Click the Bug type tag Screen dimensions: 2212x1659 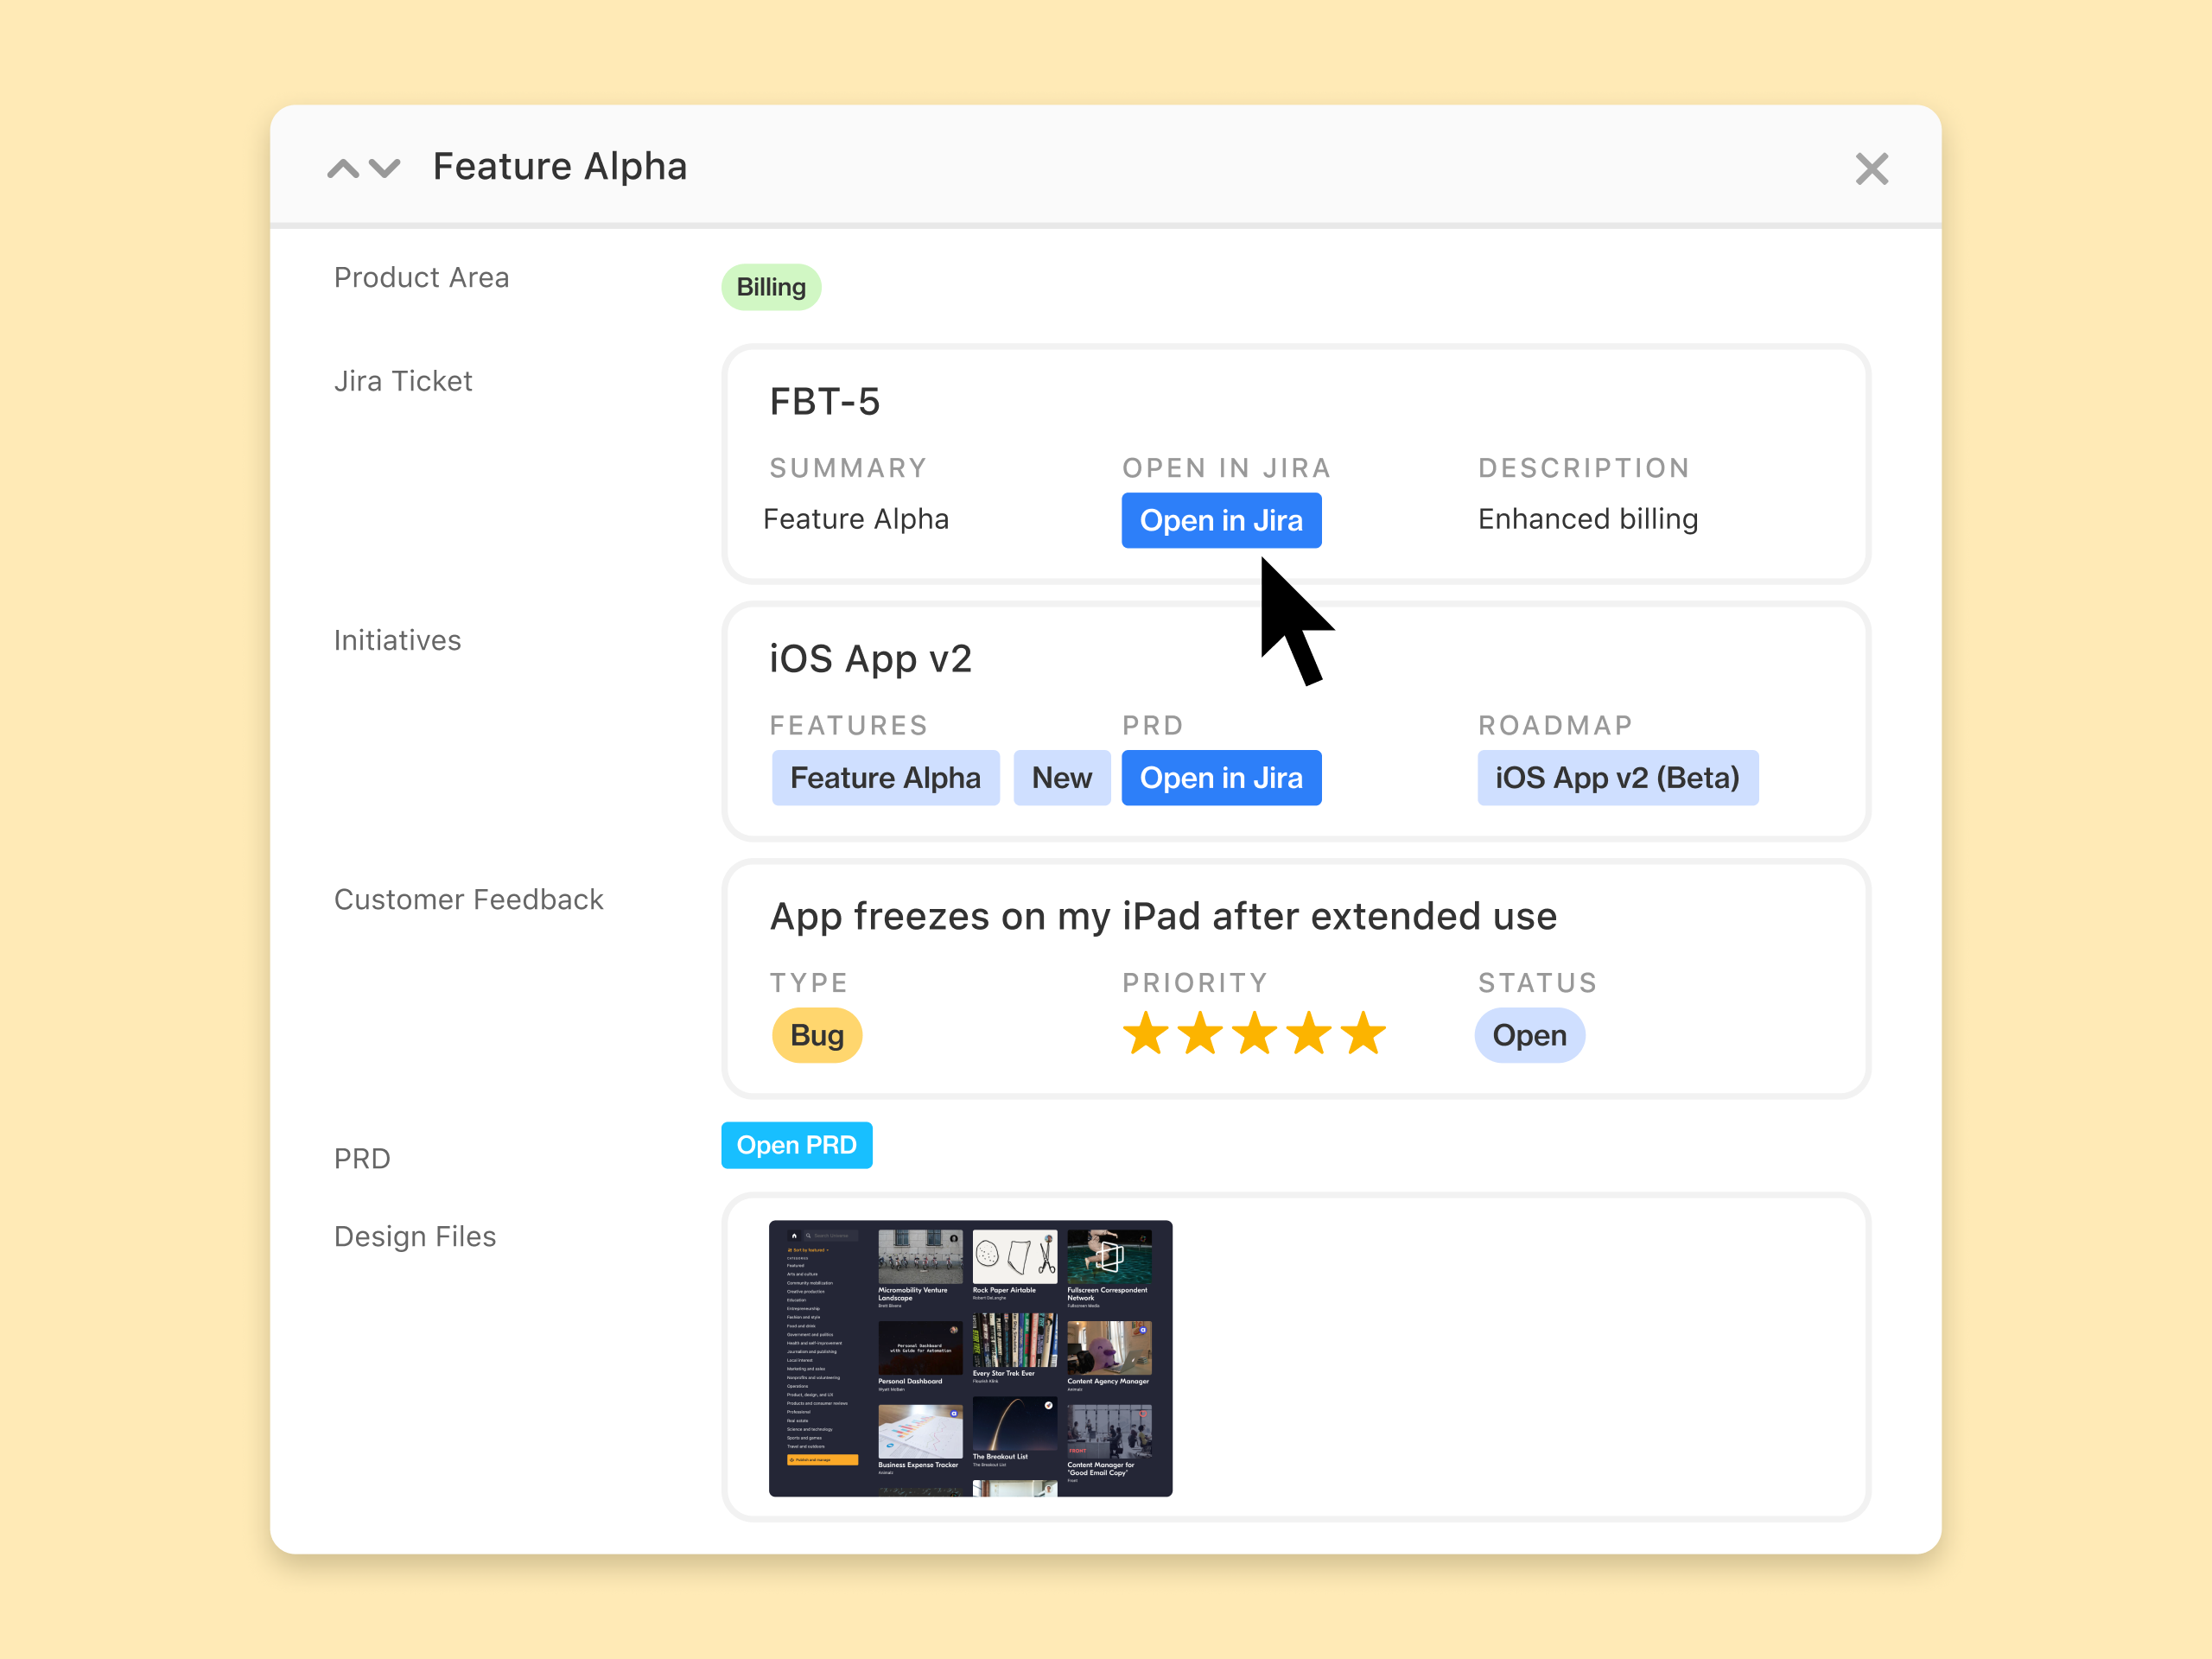[x=817, y=1035]
